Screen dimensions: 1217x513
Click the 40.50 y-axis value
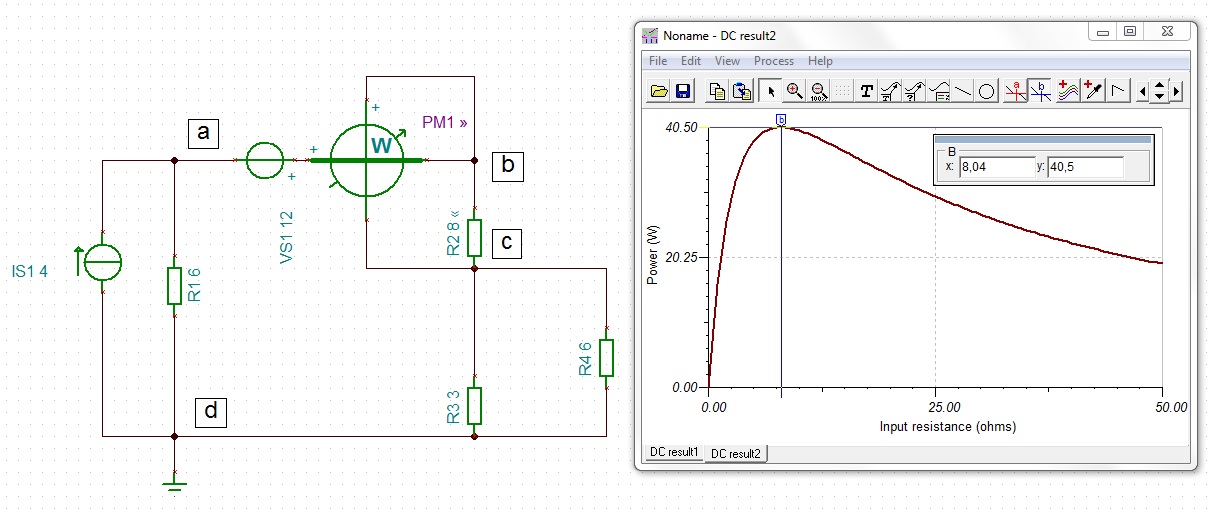pos(680,128)
